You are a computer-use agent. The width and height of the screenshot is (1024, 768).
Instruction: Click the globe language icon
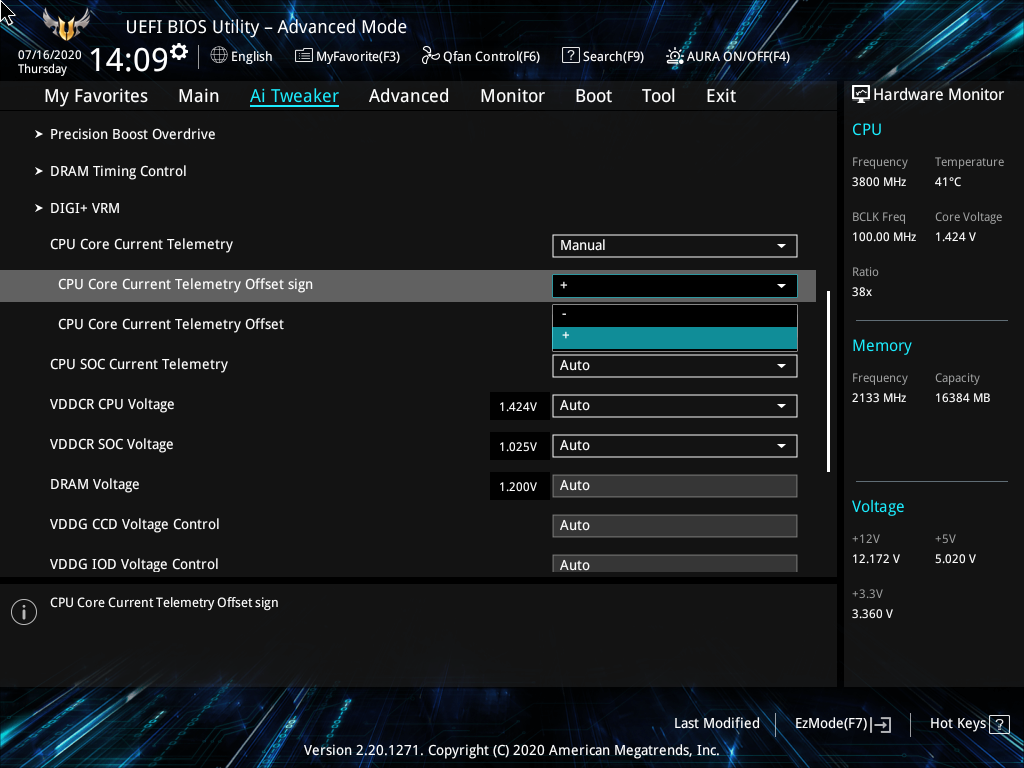pyautogui.click(x=219, y=56)
